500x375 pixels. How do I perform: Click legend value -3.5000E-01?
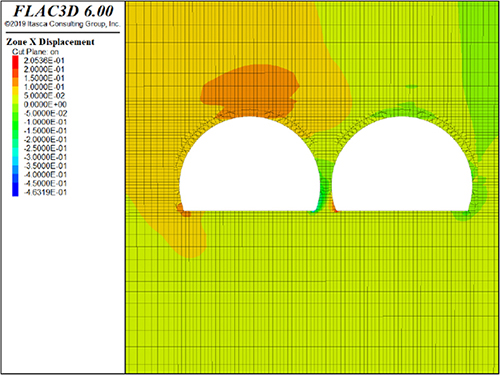(45, 166)
